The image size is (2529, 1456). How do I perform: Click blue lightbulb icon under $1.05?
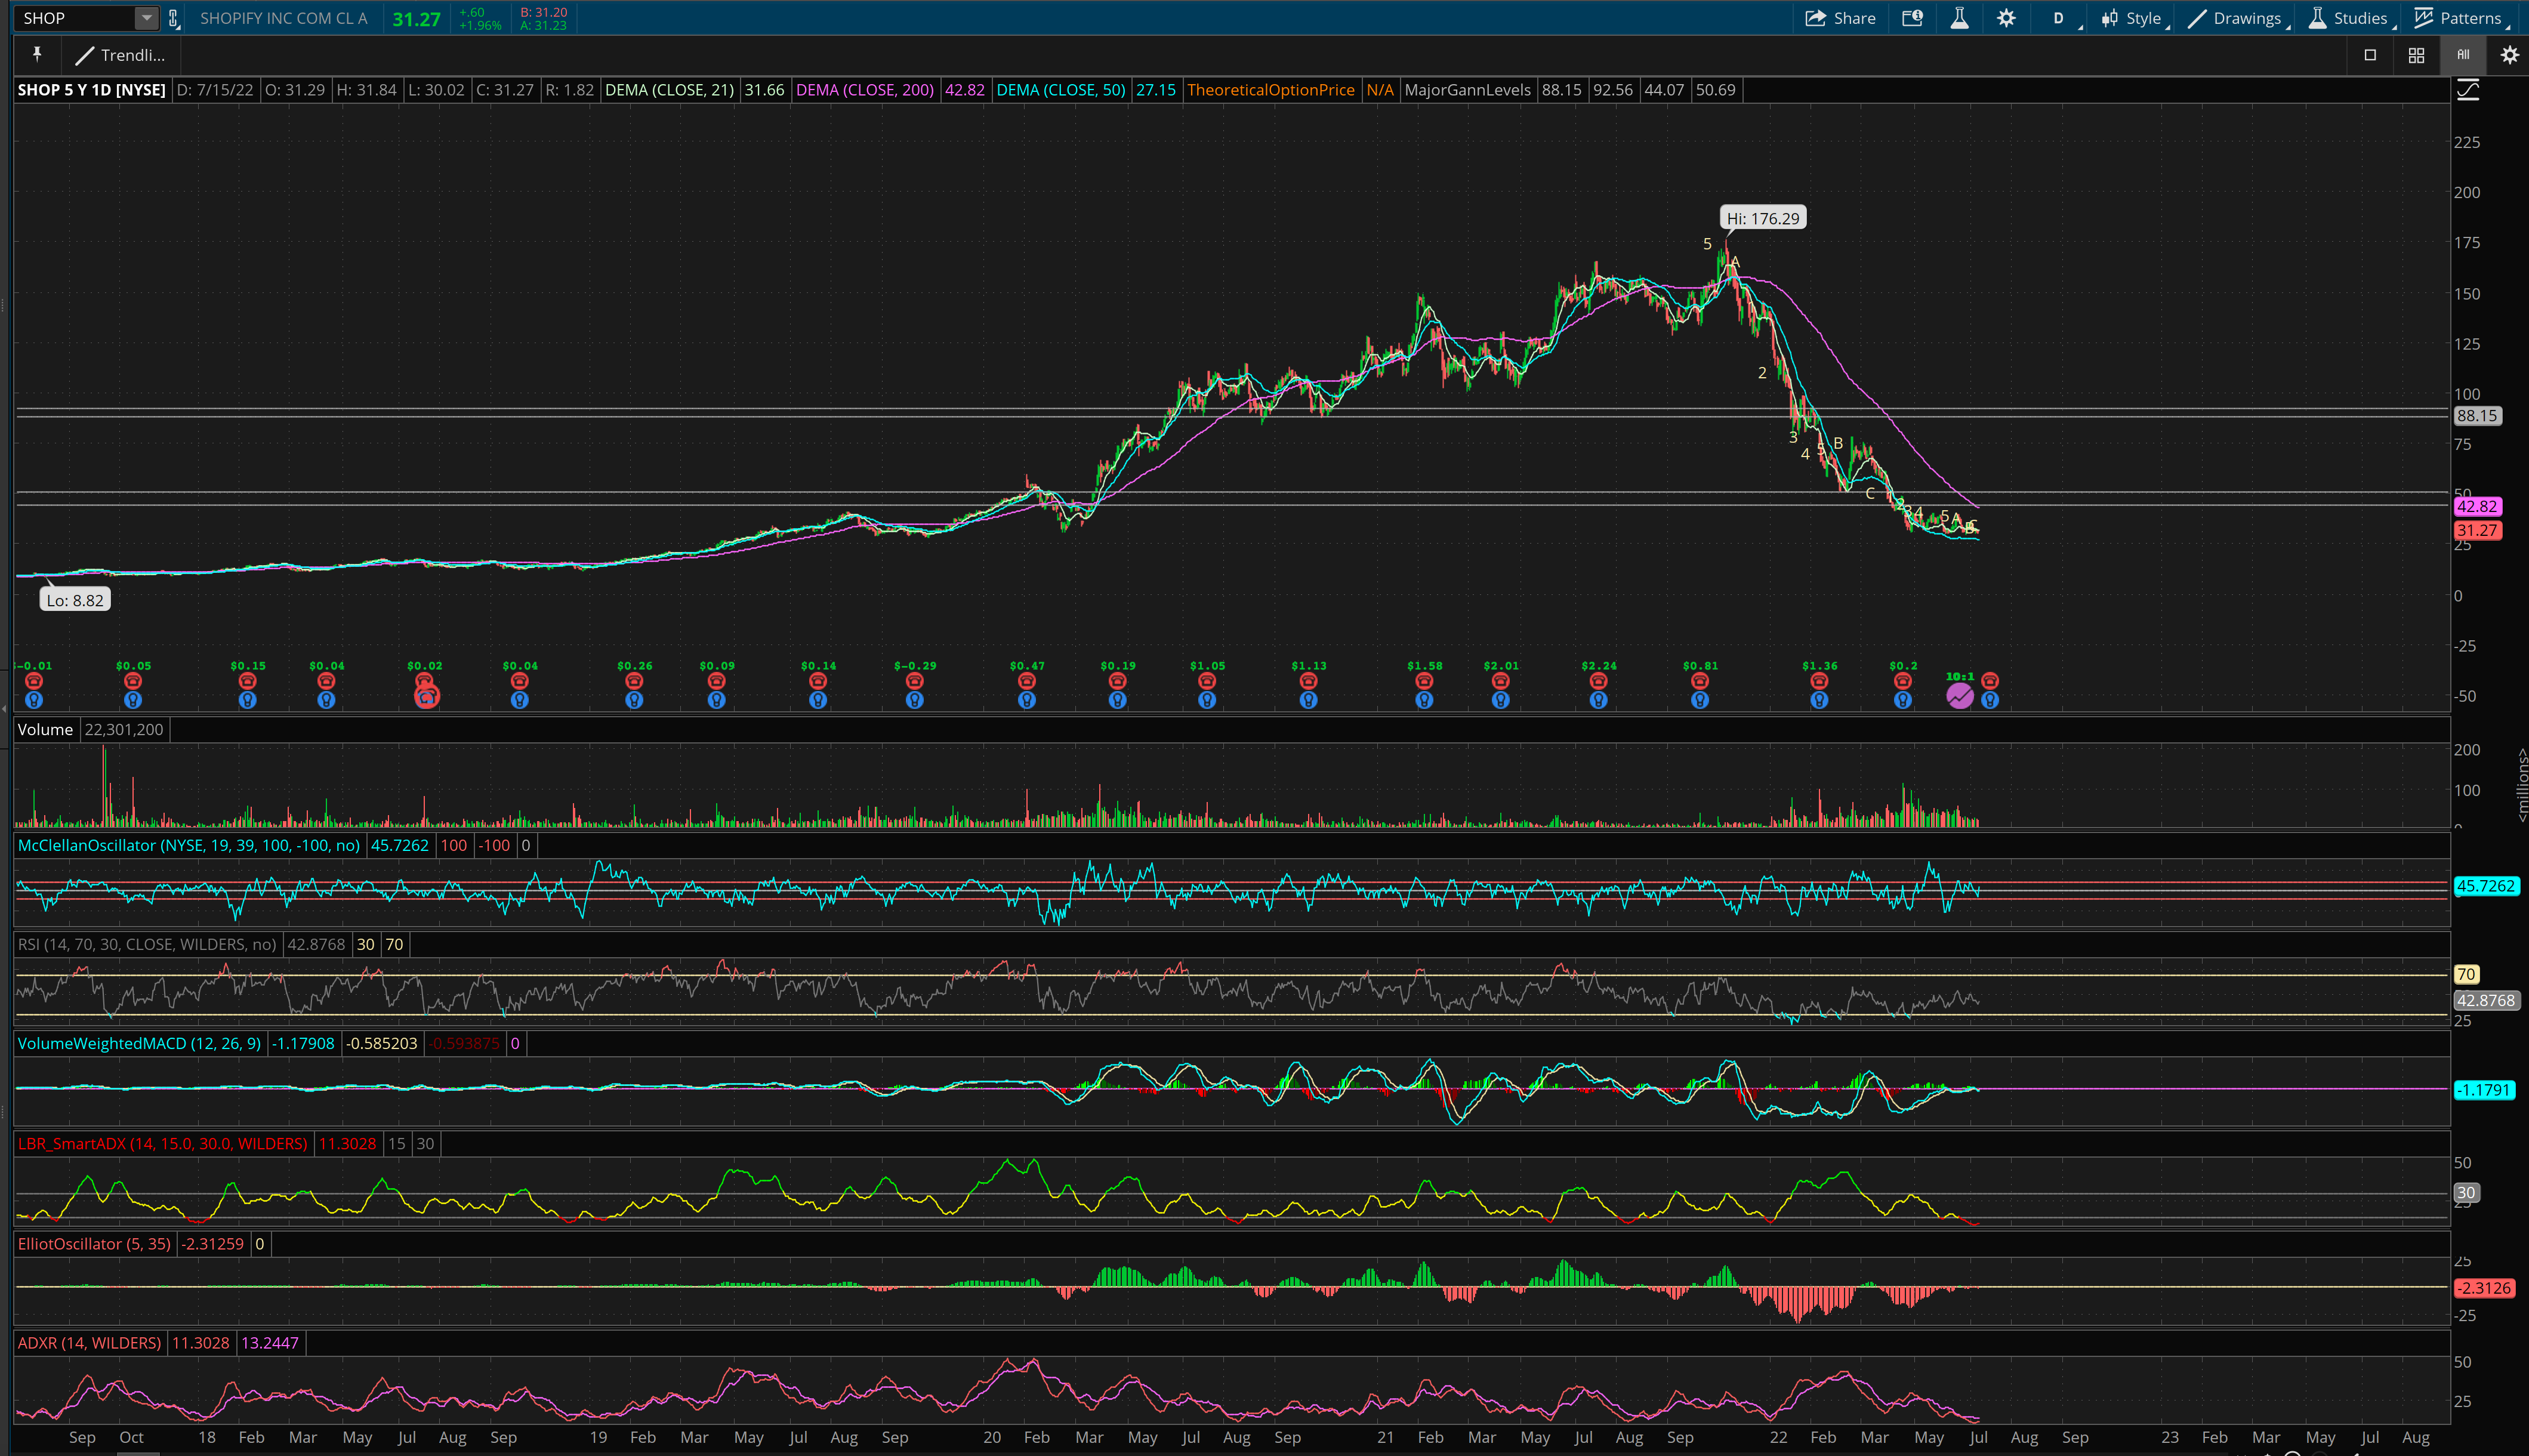click(x=1207, y=700)
